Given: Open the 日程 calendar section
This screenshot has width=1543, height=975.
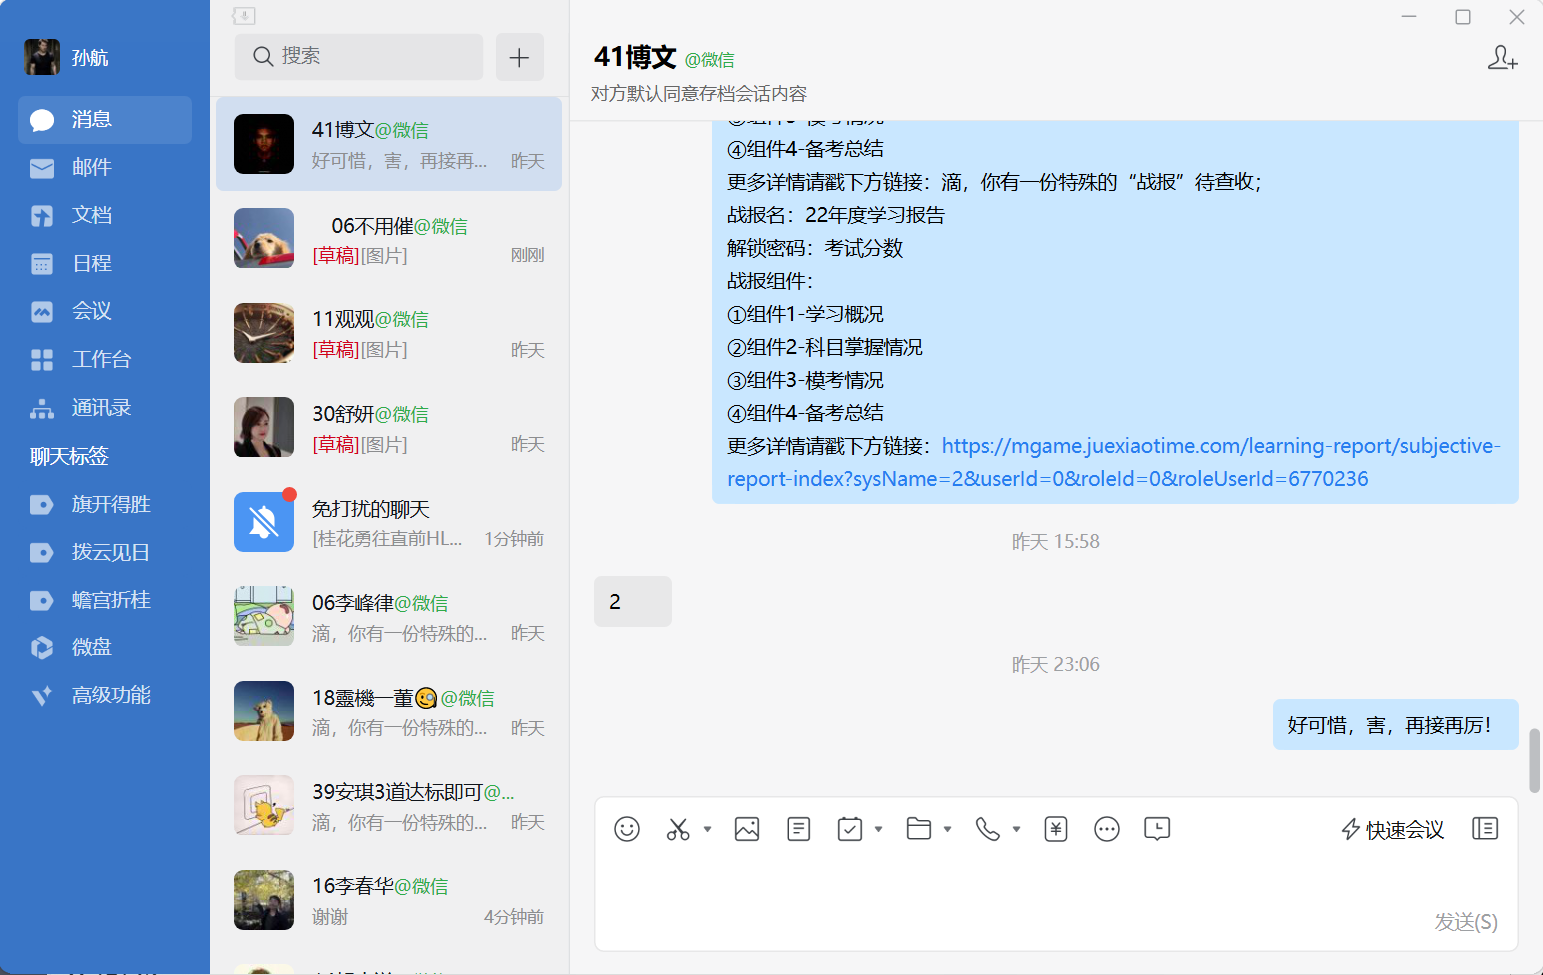Looking at the screenshot, I should [105, 264].
